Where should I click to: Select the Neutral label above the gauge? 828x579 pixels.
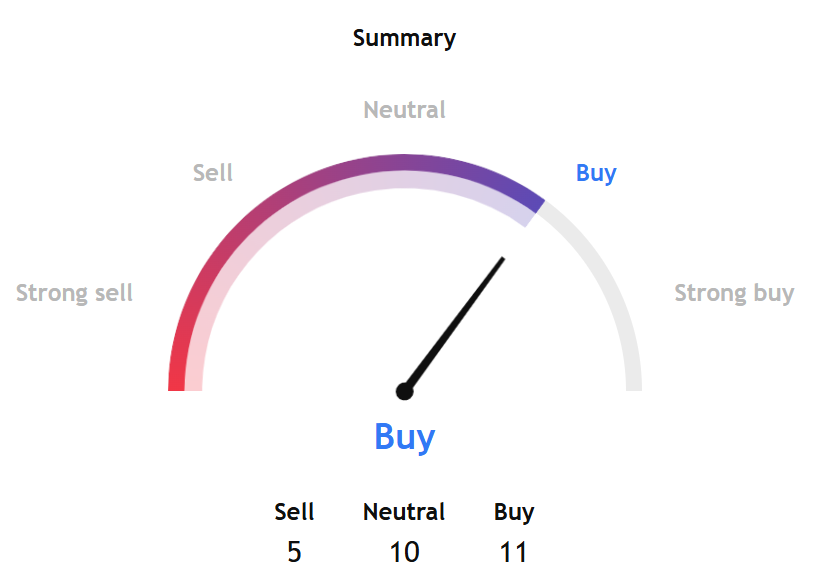pos(404,109)
